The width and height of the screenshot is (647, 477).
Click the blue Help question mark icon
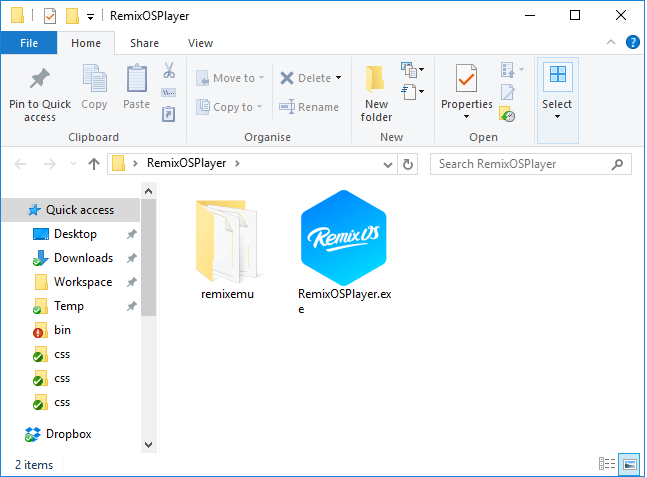(632, 42)
